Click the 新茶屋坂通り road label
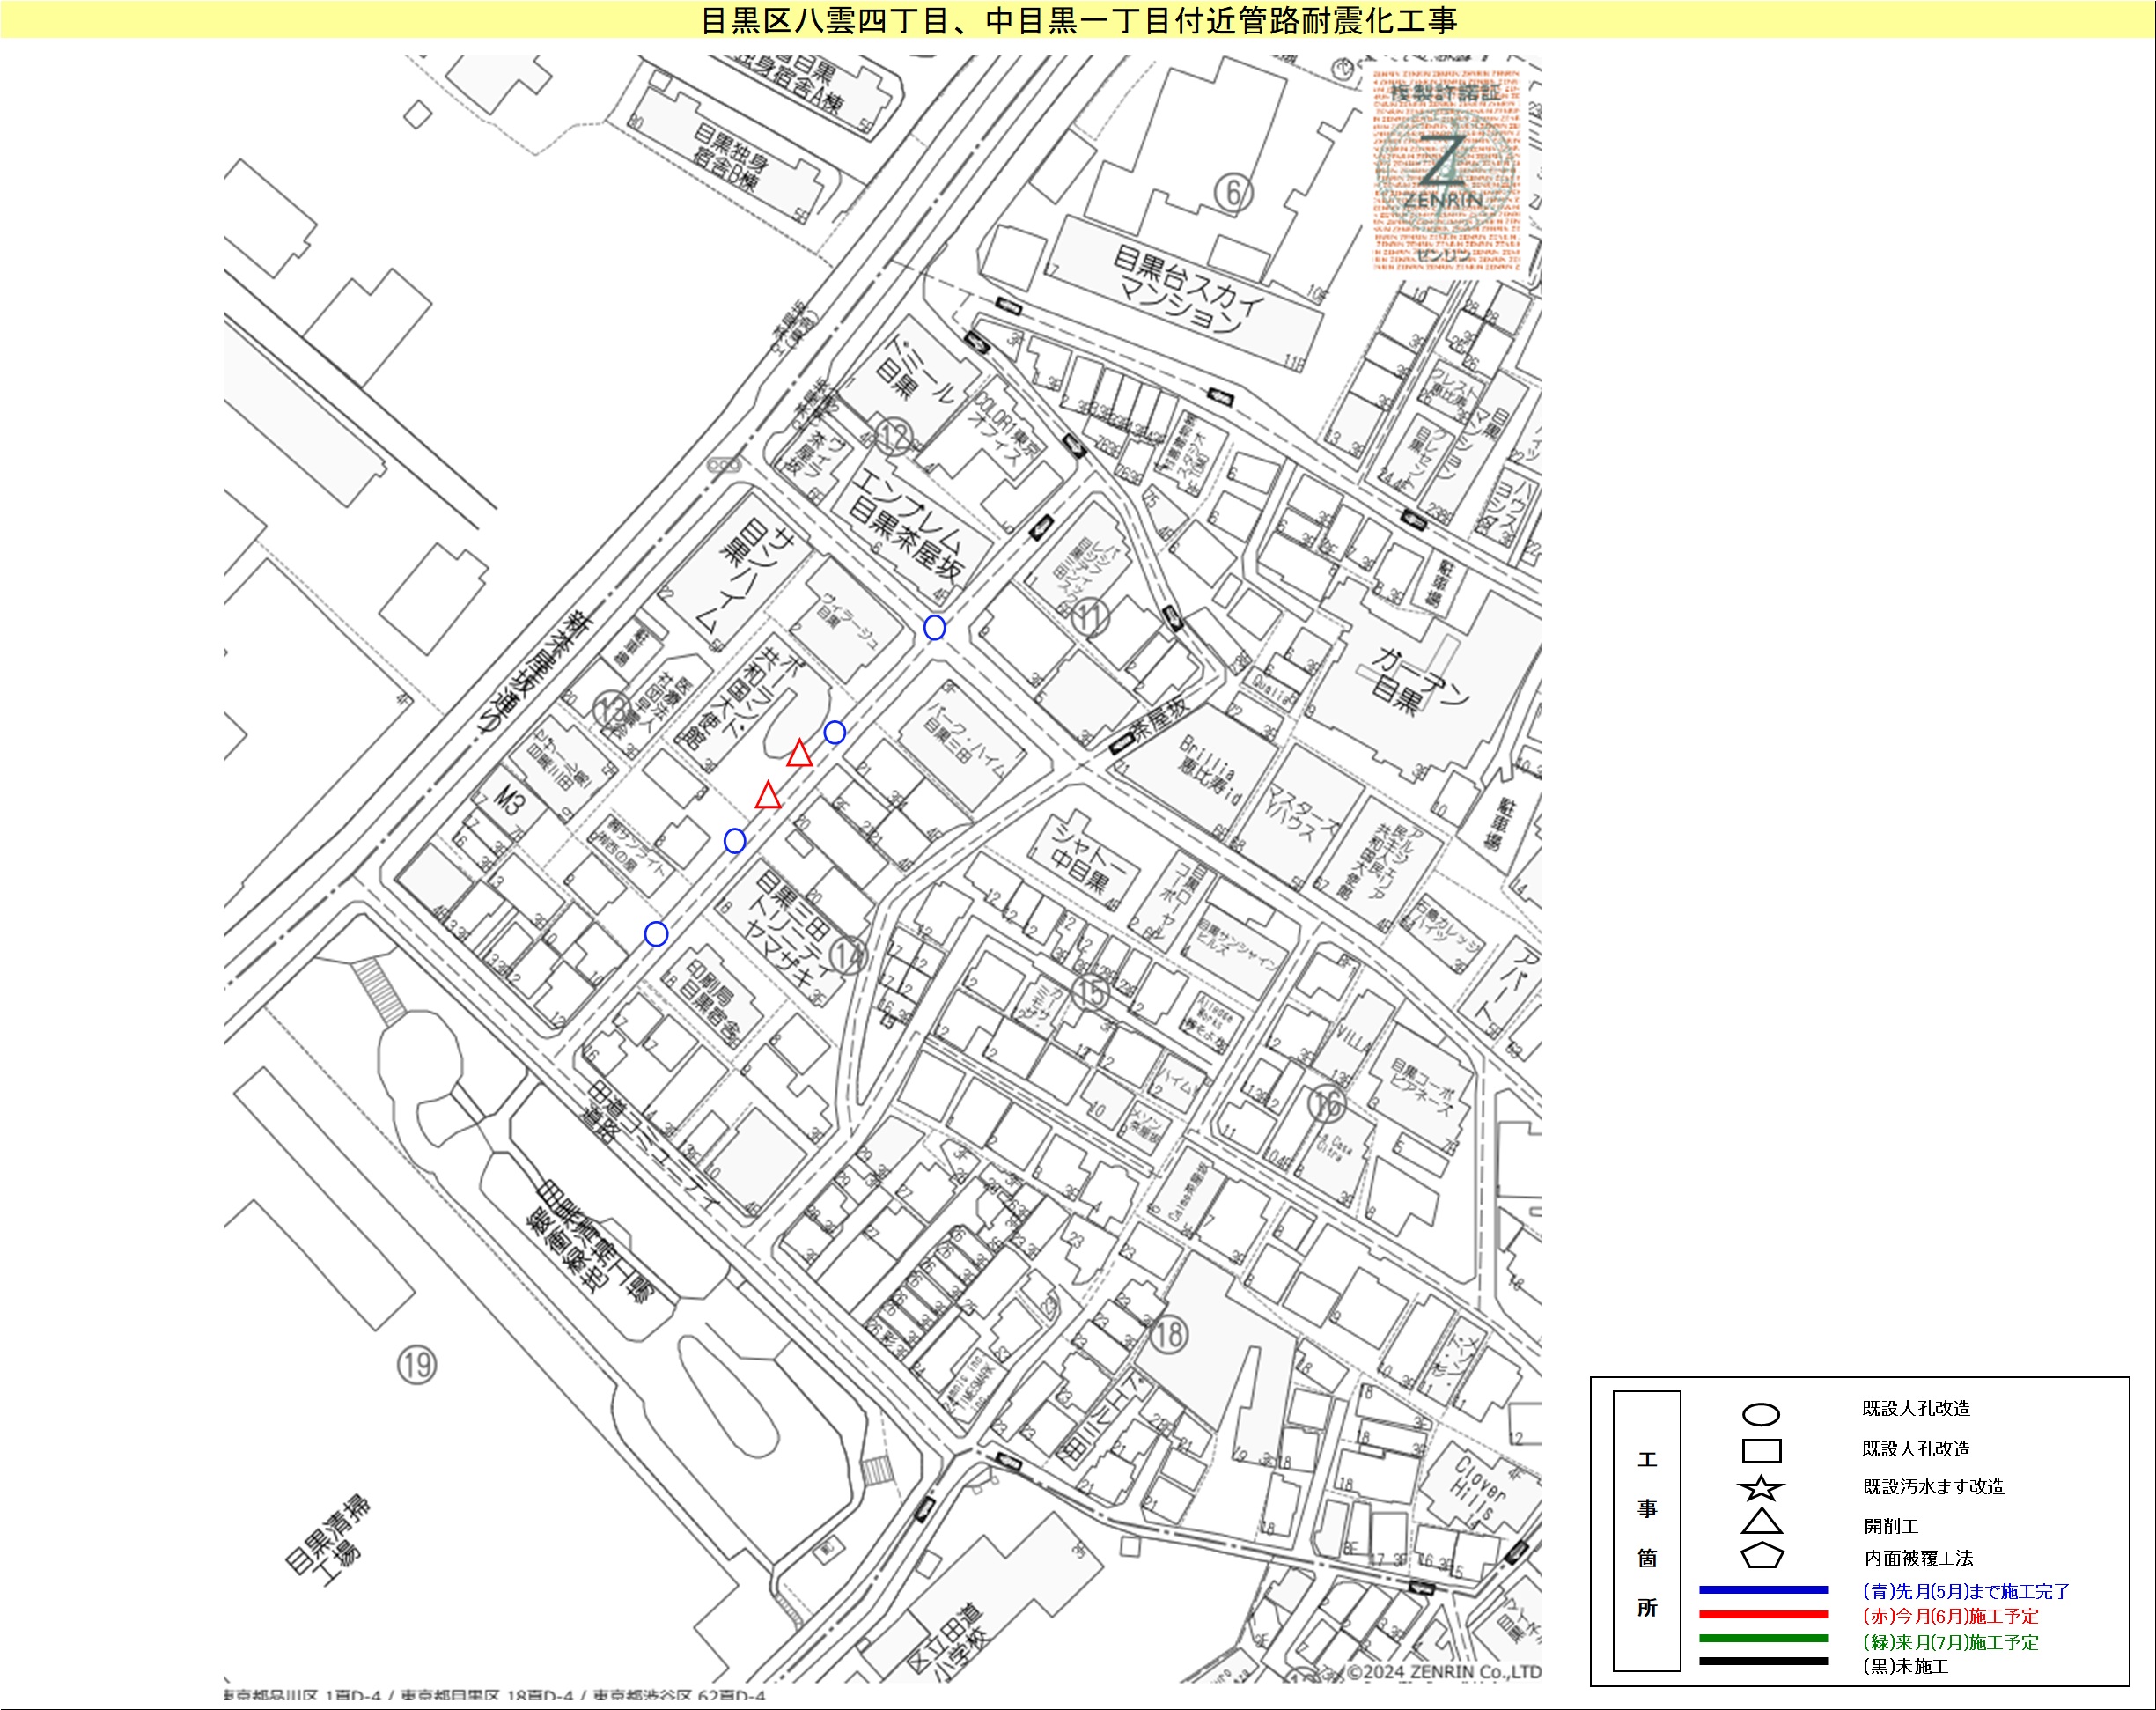The height and width of the screenshot is (1710, 2156). click(534, 674)
